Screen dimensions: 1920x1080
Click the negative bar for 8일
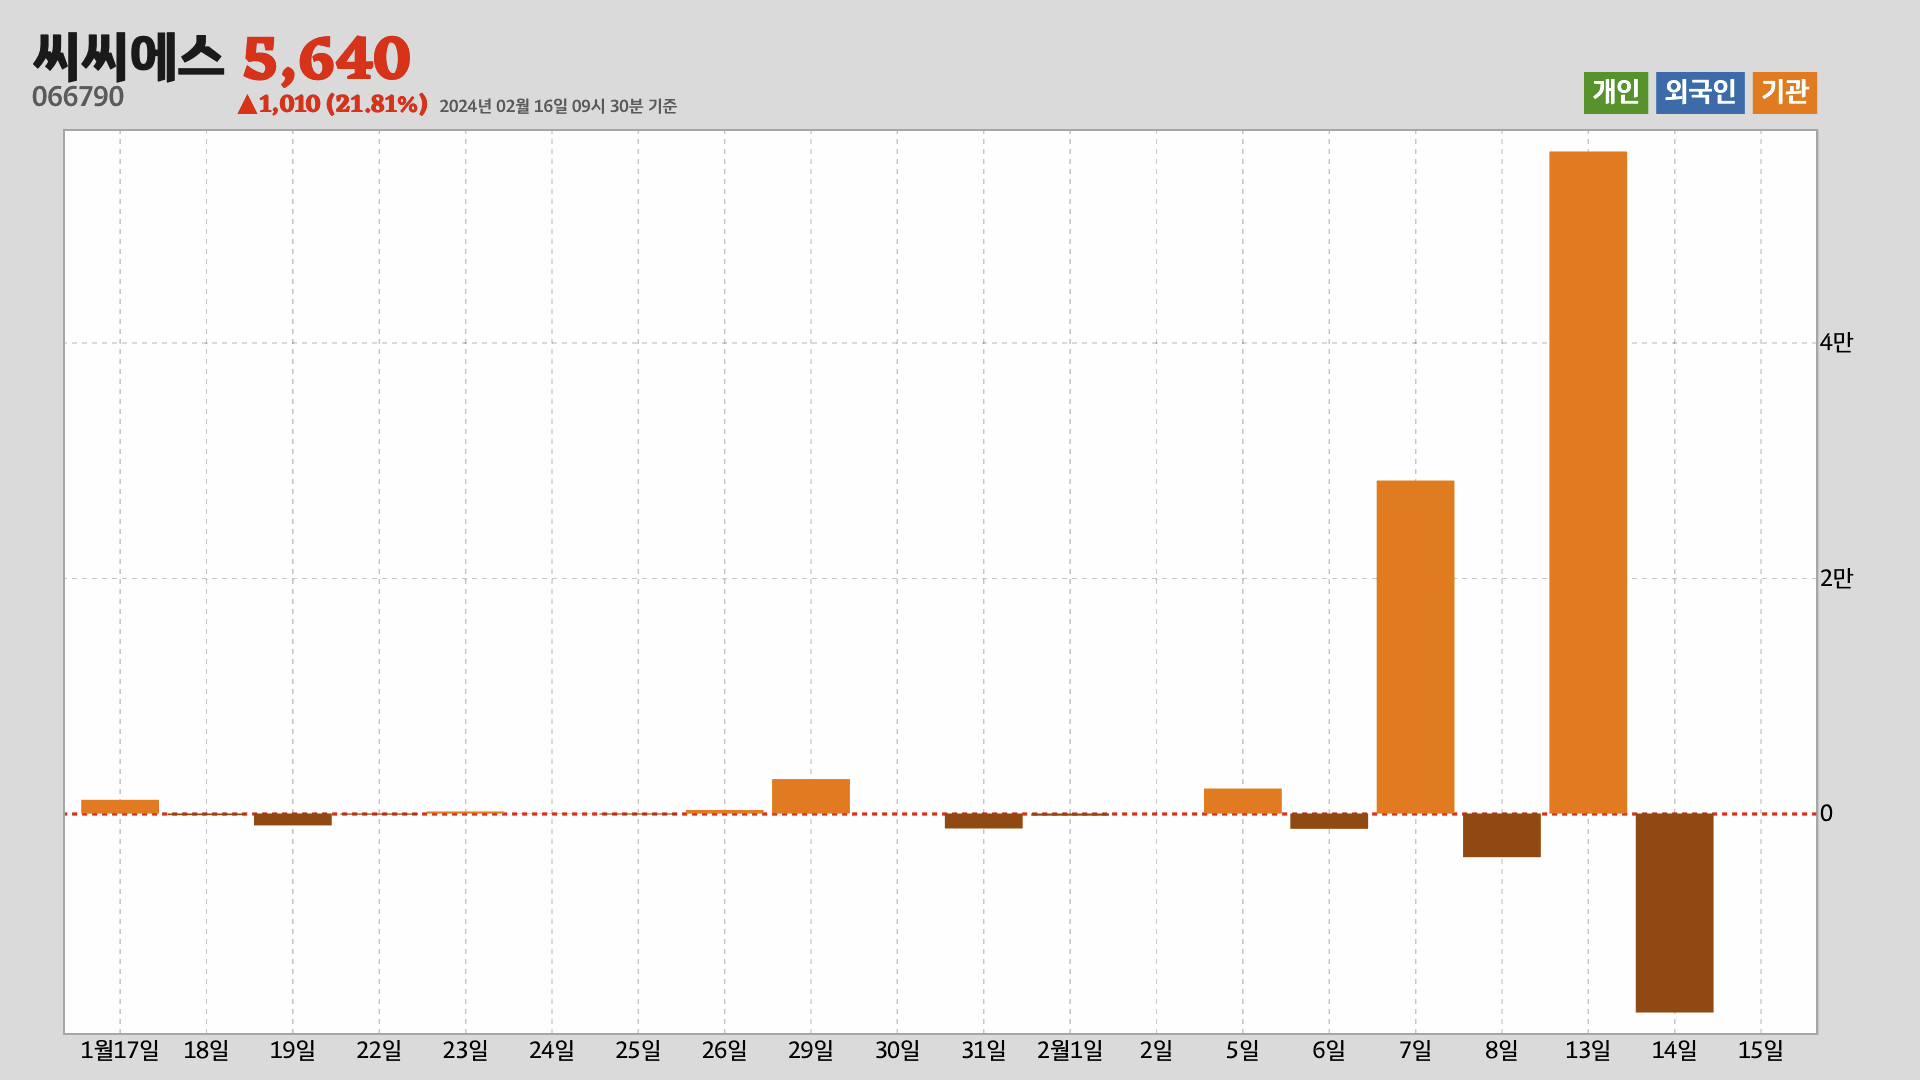[x=1501, y=835]
